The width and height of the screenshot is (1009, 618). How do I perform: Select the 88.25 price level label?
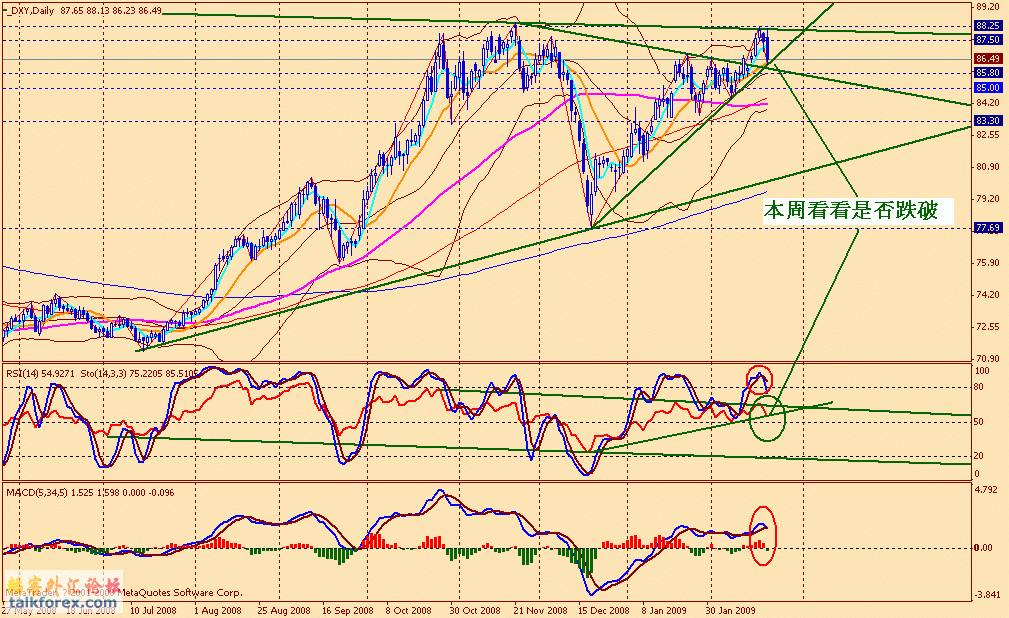coord(988,26)
